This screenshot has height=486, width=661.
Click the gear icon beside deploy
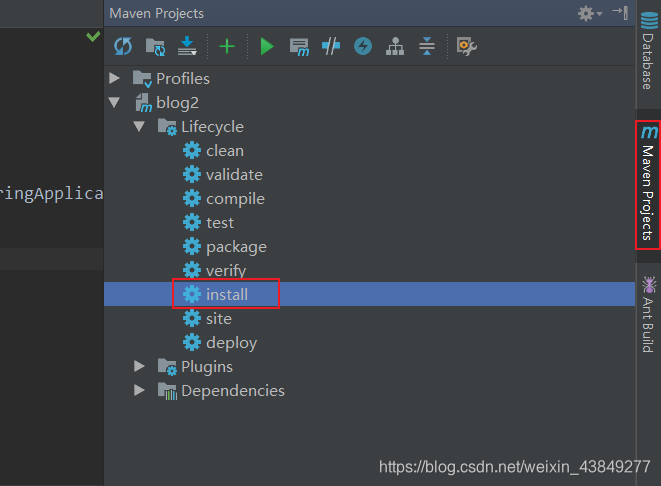coord(192,343)
